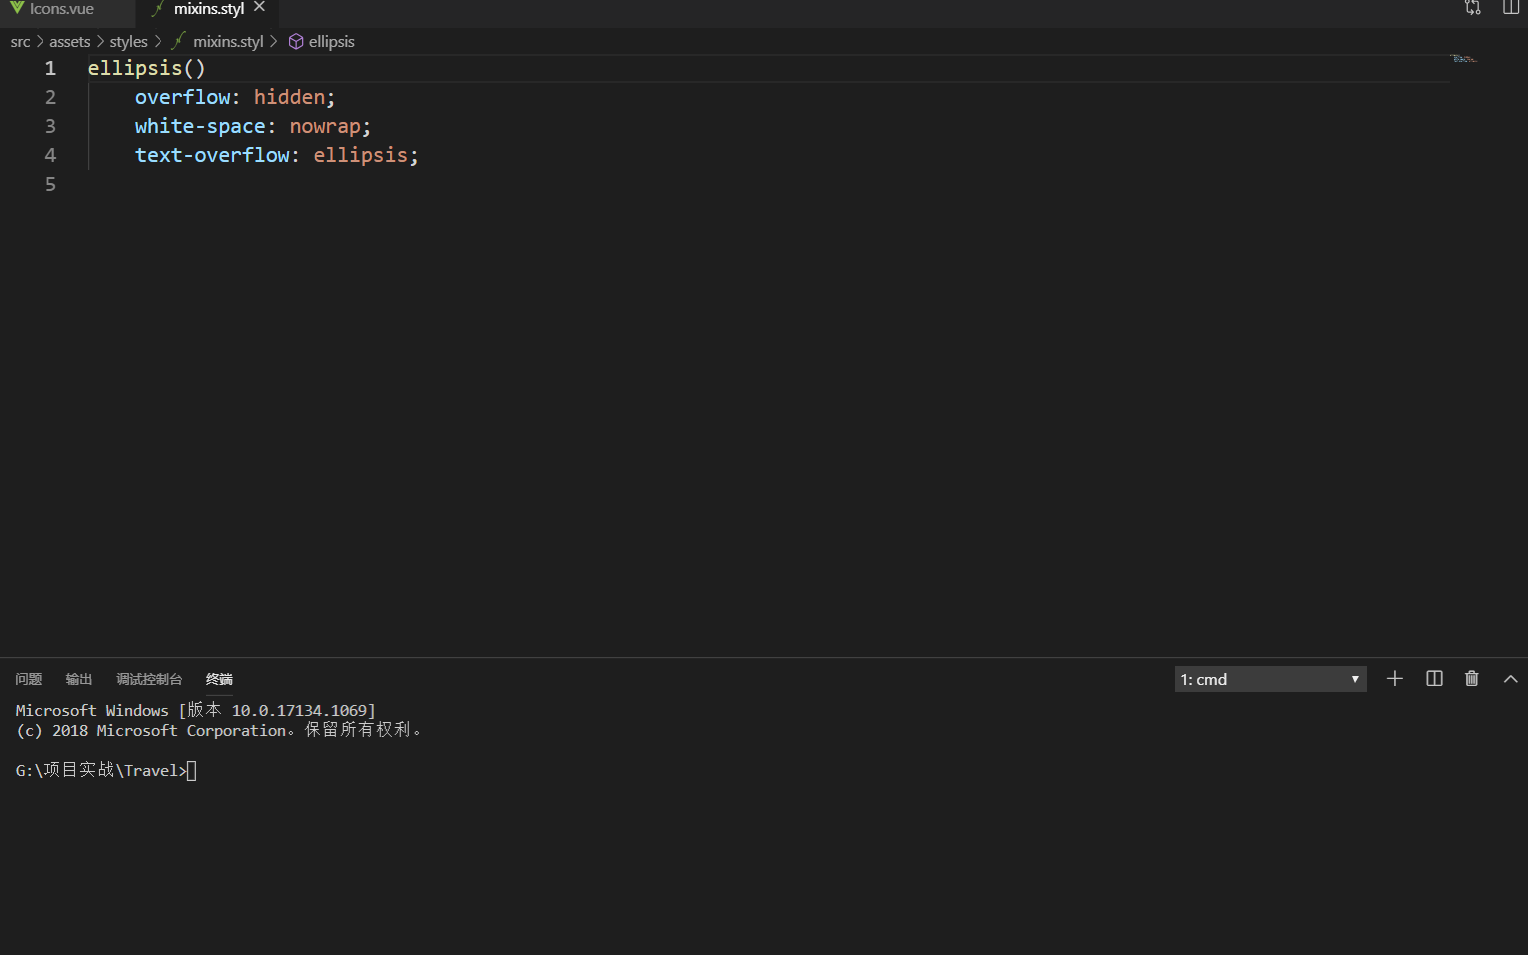Create a new terminal with plus icon

(x=1394, y=678)
